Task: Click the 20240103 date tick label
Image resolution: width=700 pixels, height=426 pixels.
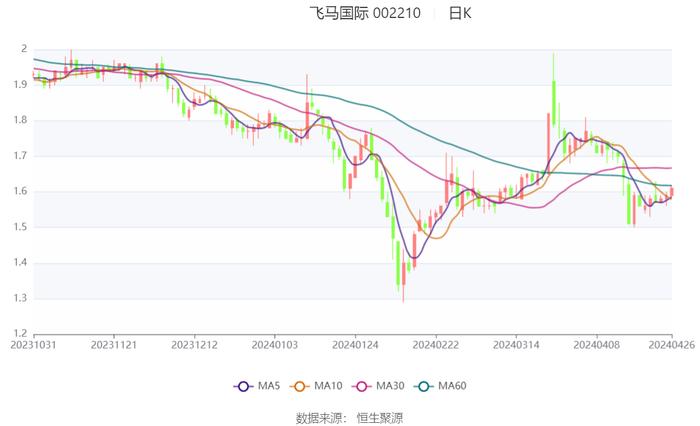Action: pos(274,344)
